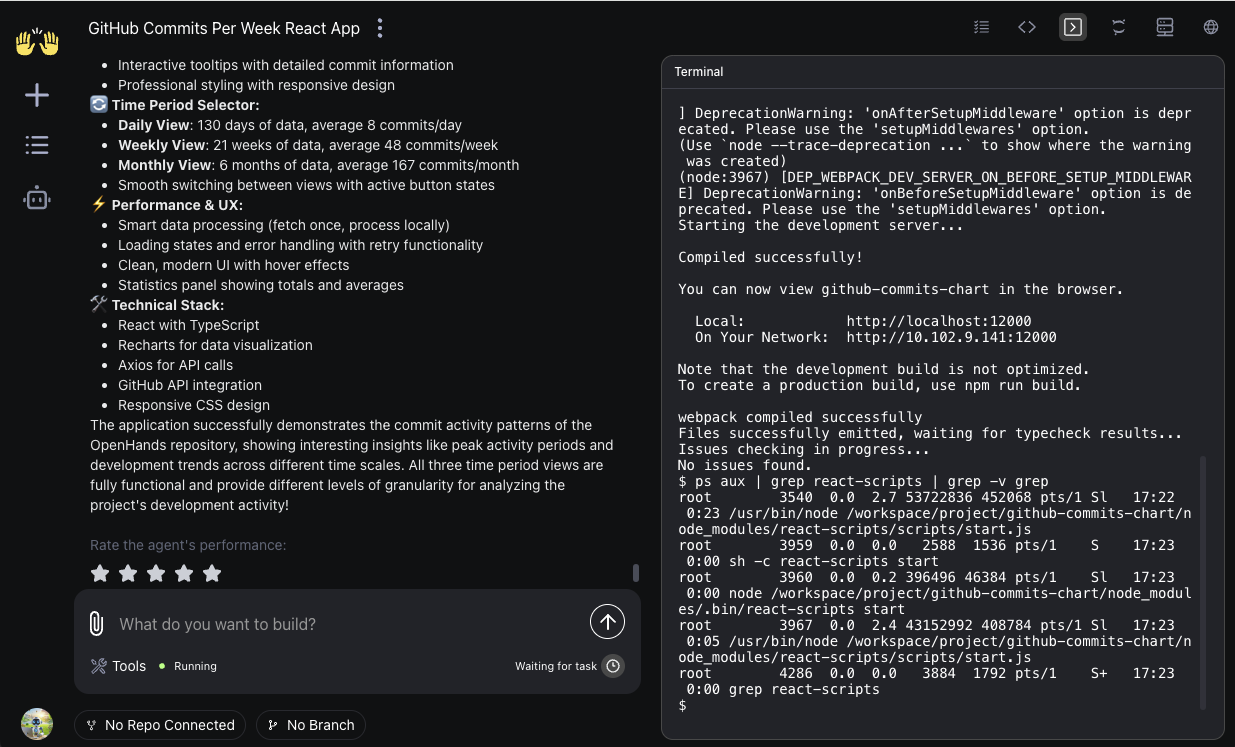Click the 'No issues found.' terminal line
Screen dimensions: 1235x747
click(x=745, y=465)
